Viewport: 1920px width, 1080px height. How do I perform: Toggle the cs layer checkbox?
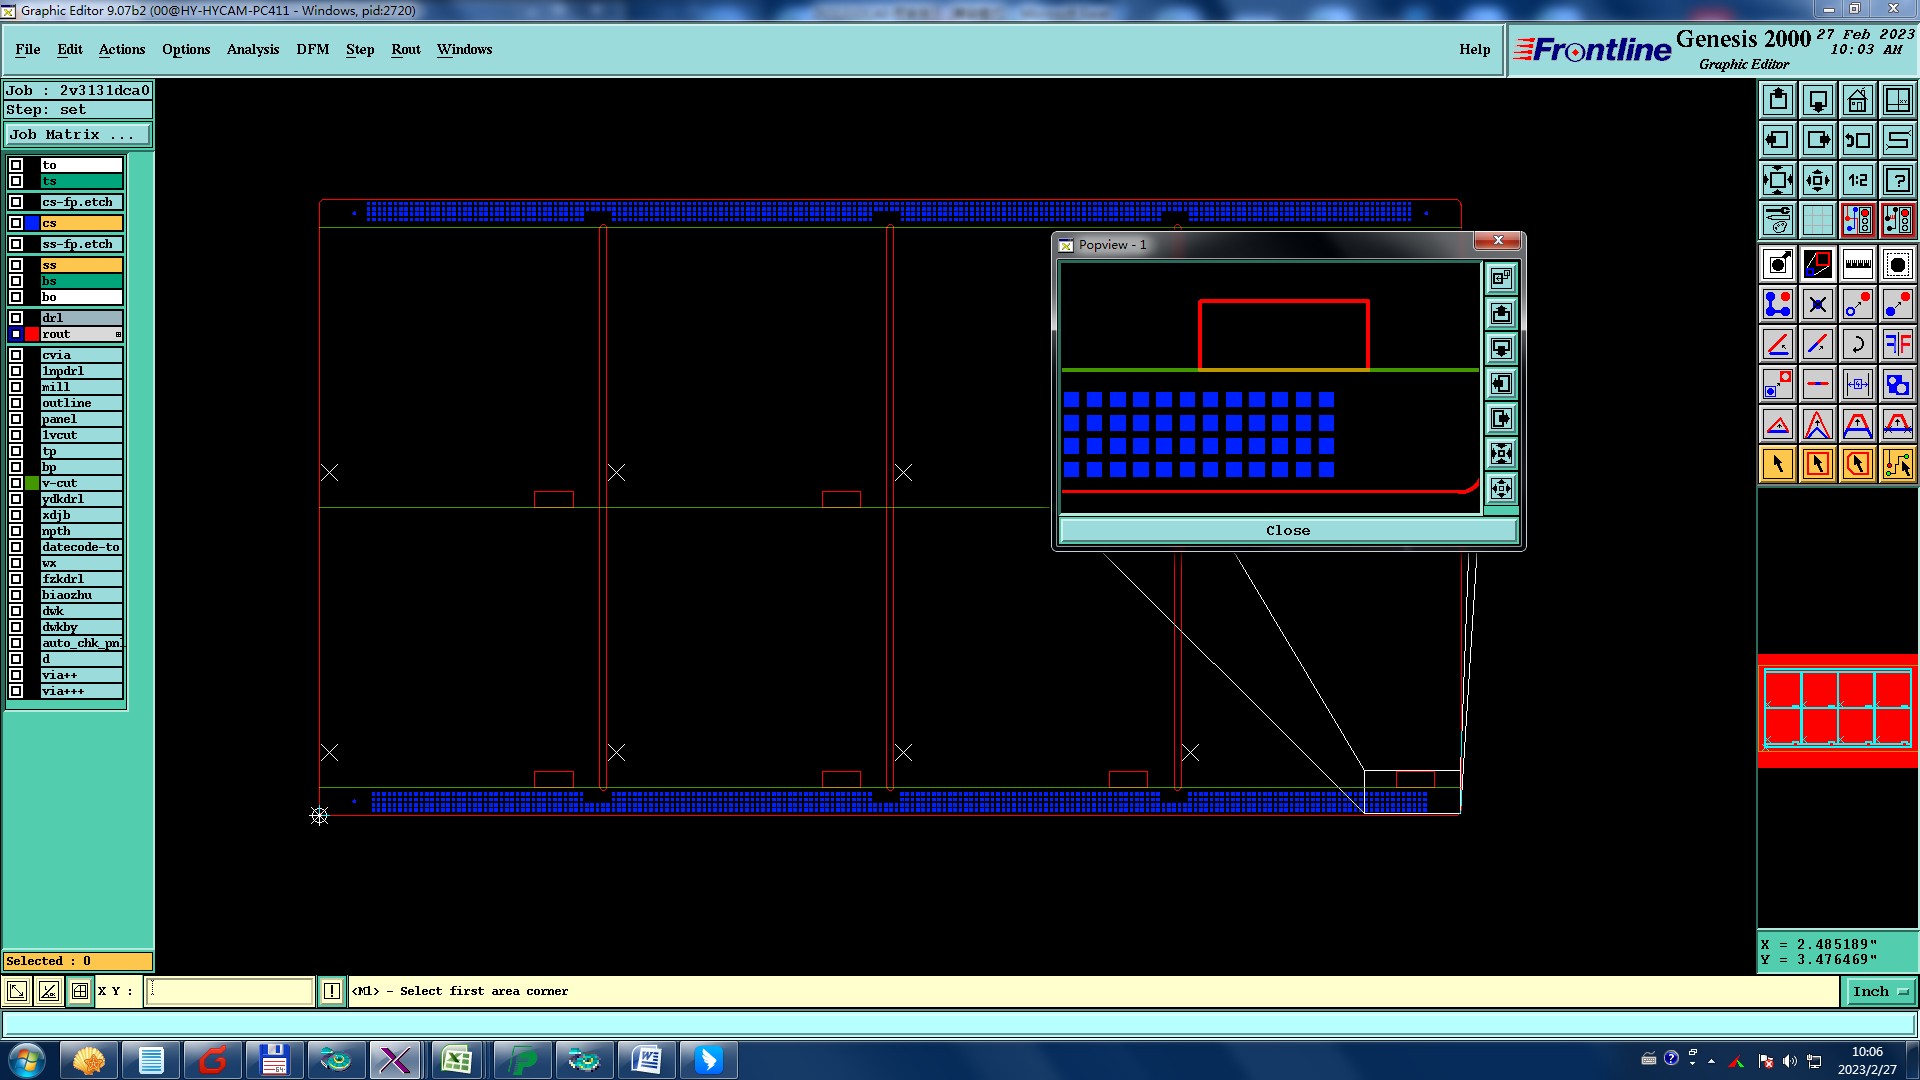click(16, 223)
